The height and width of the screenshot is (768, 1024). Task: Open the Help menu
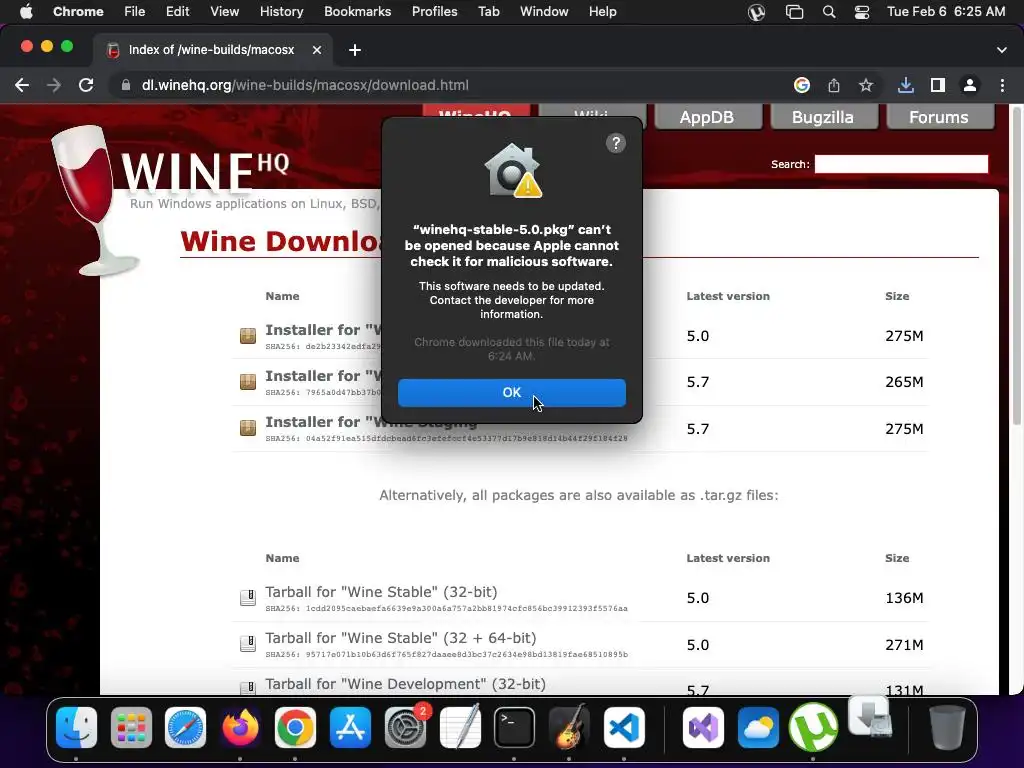(x=602, y=11)
